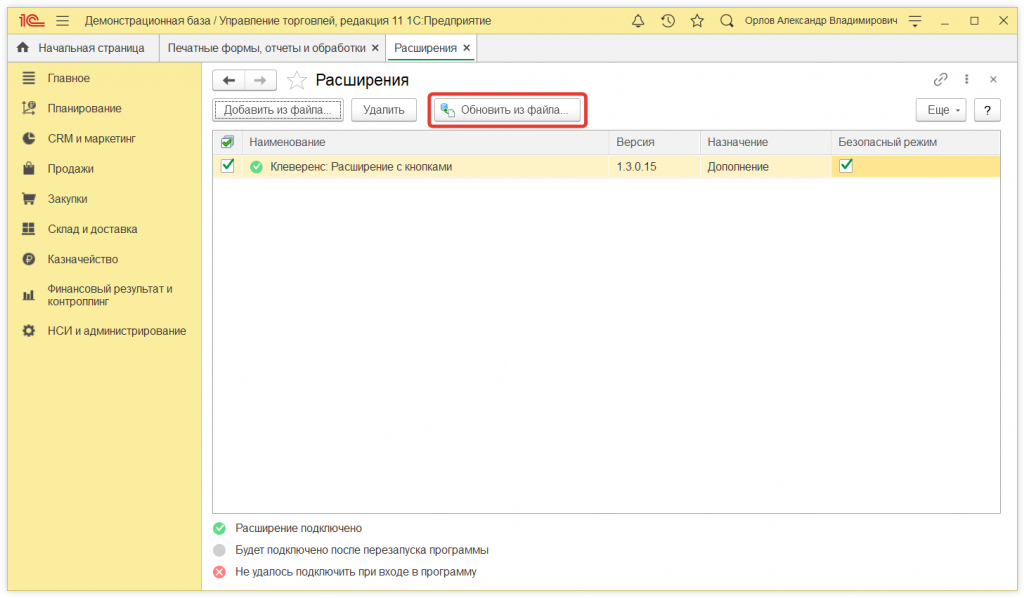Switch to Печатные формы, отчеты и обработки tab
Screen dimensions: 1024x598
pyautogui.click(x=266, y=48)
